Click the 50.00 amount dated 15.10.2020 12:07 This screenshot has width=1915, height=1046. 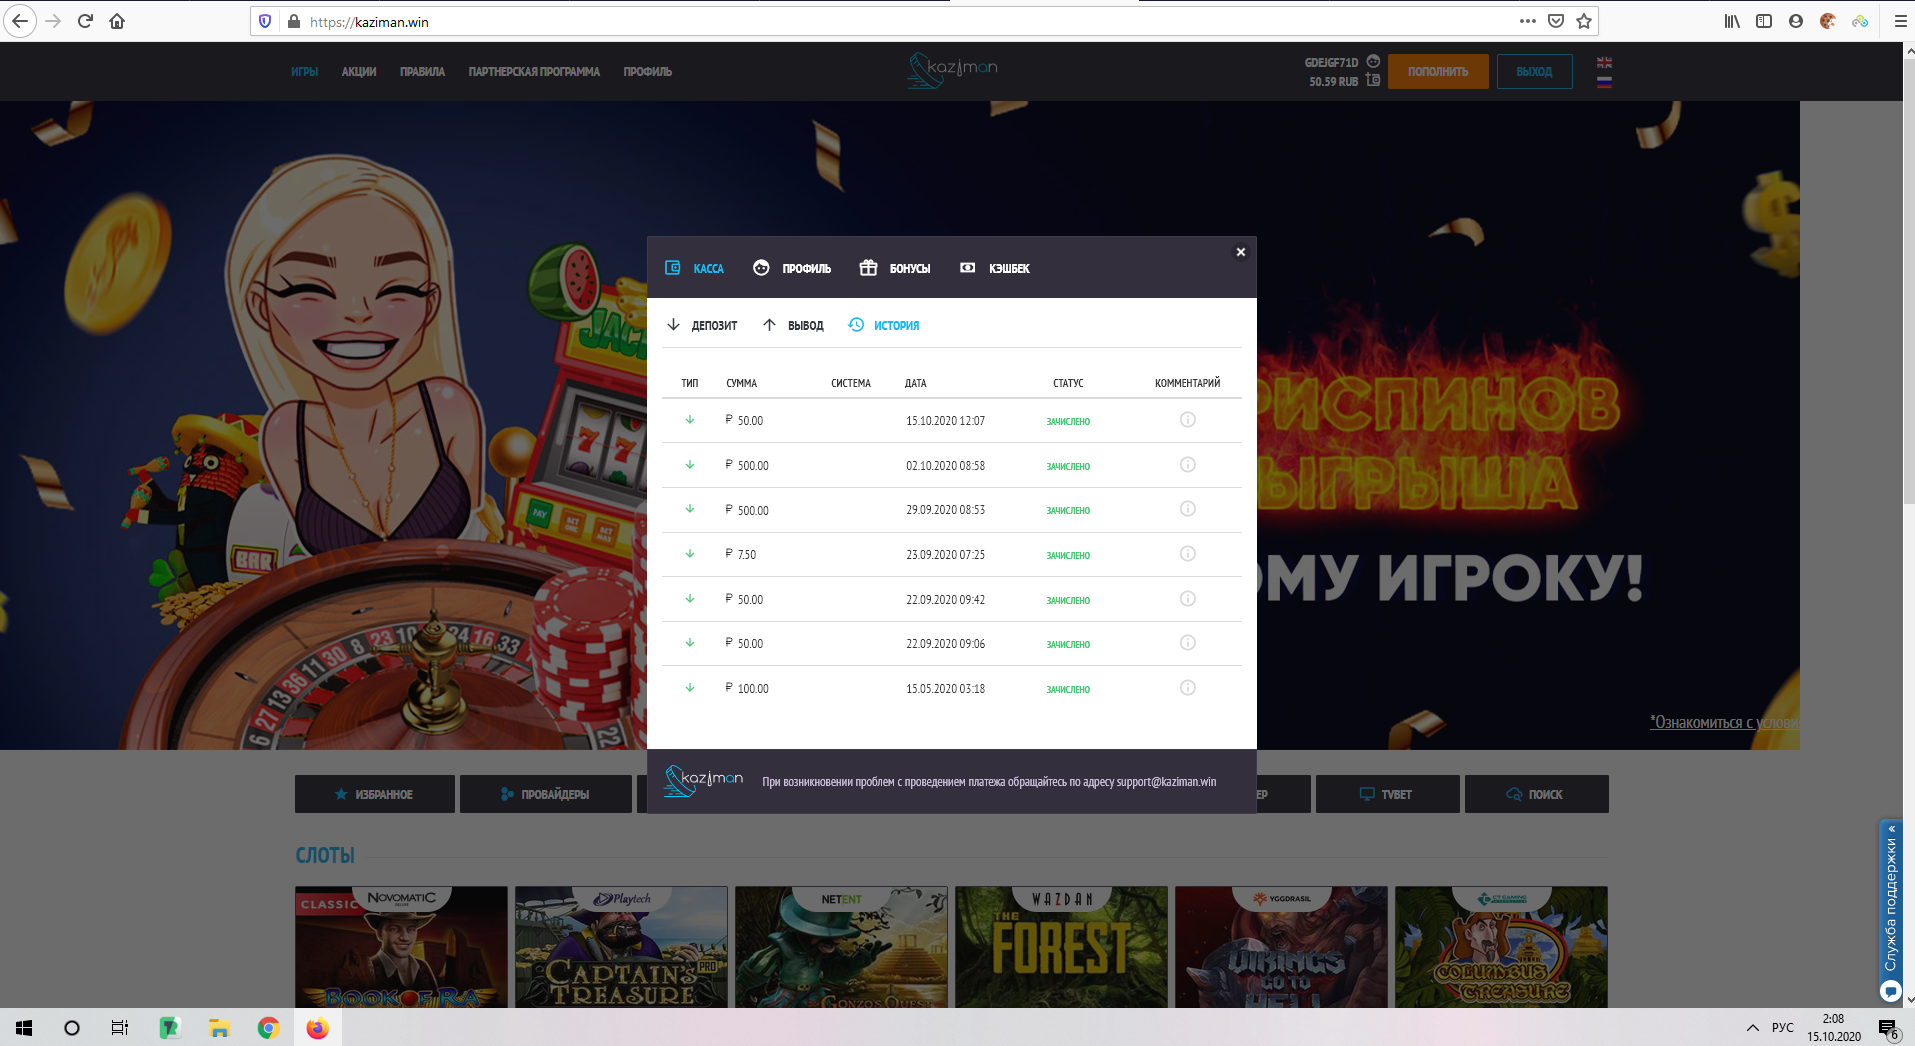[x=744, y=420]
